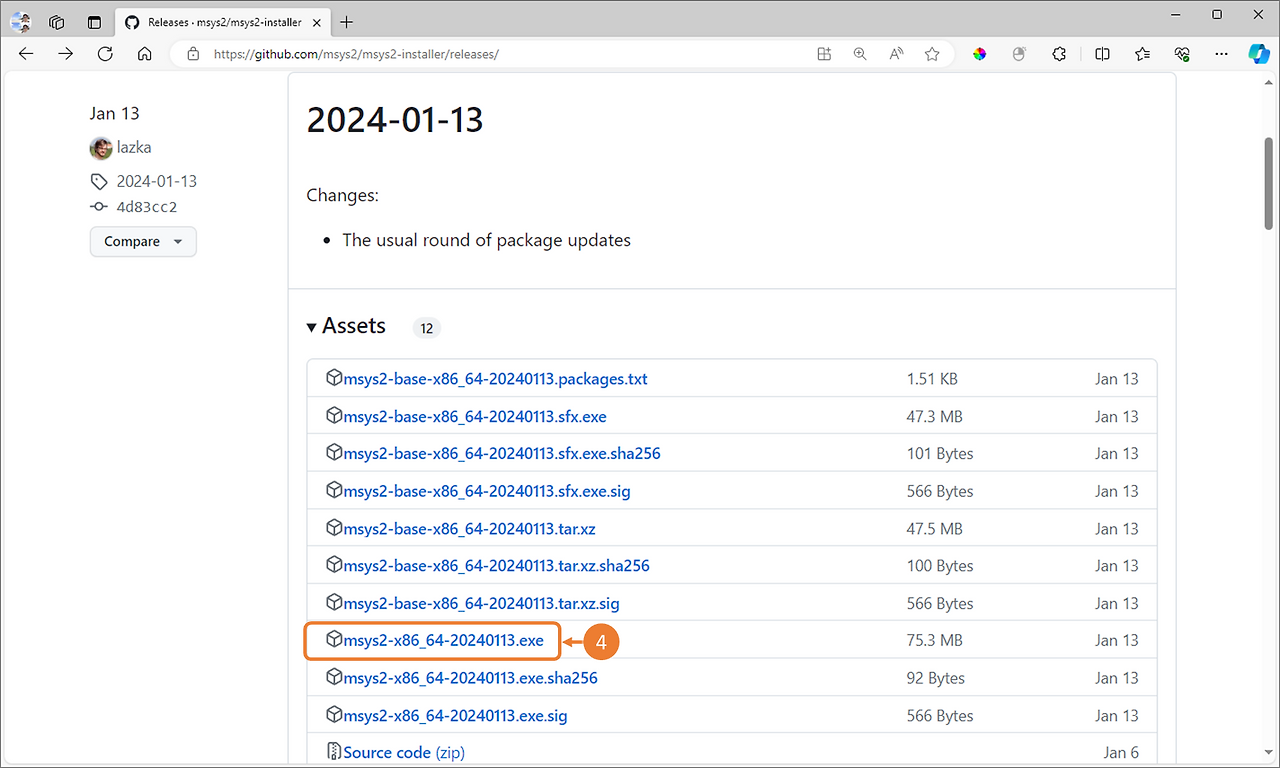Toggle the vertical tabs icon
1280x768 pixels.
tap(94, 22)
